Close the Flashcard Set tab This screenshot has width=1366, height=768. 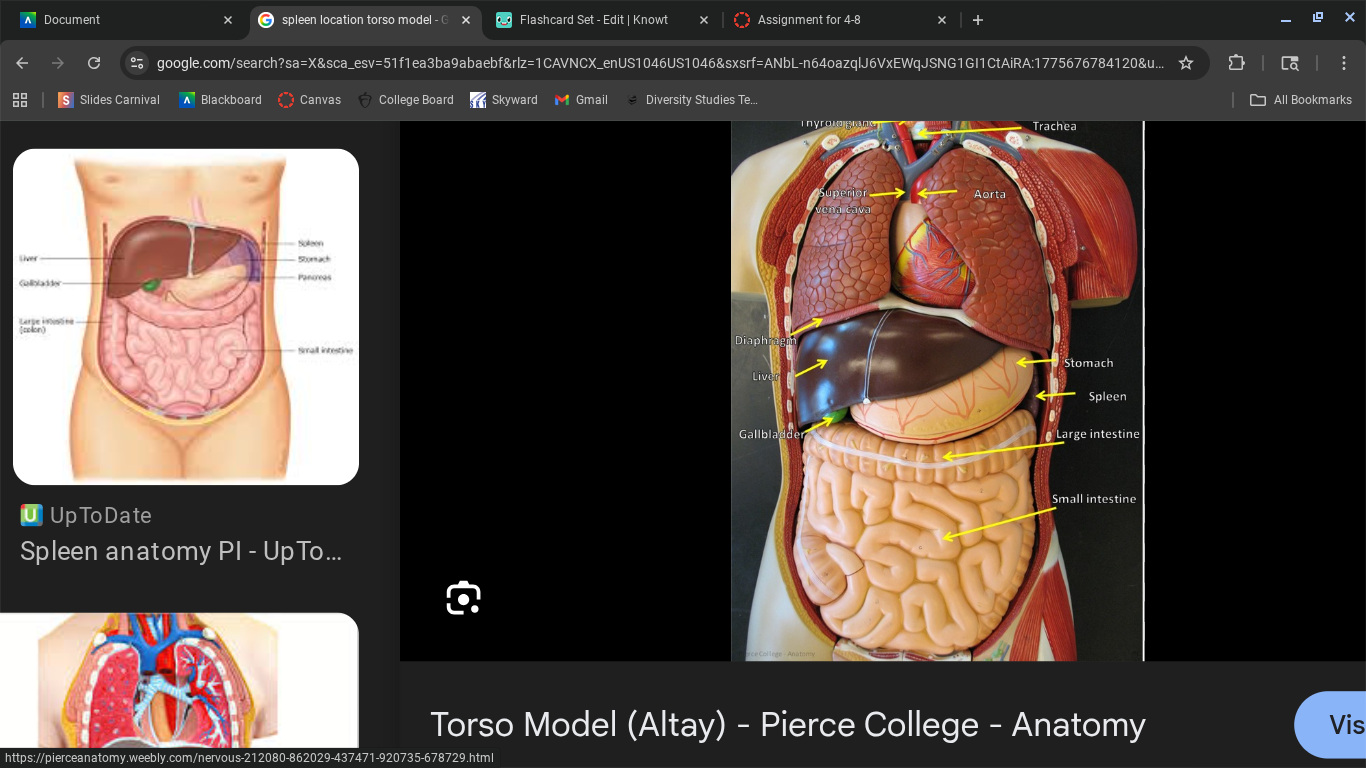(704, 20)
